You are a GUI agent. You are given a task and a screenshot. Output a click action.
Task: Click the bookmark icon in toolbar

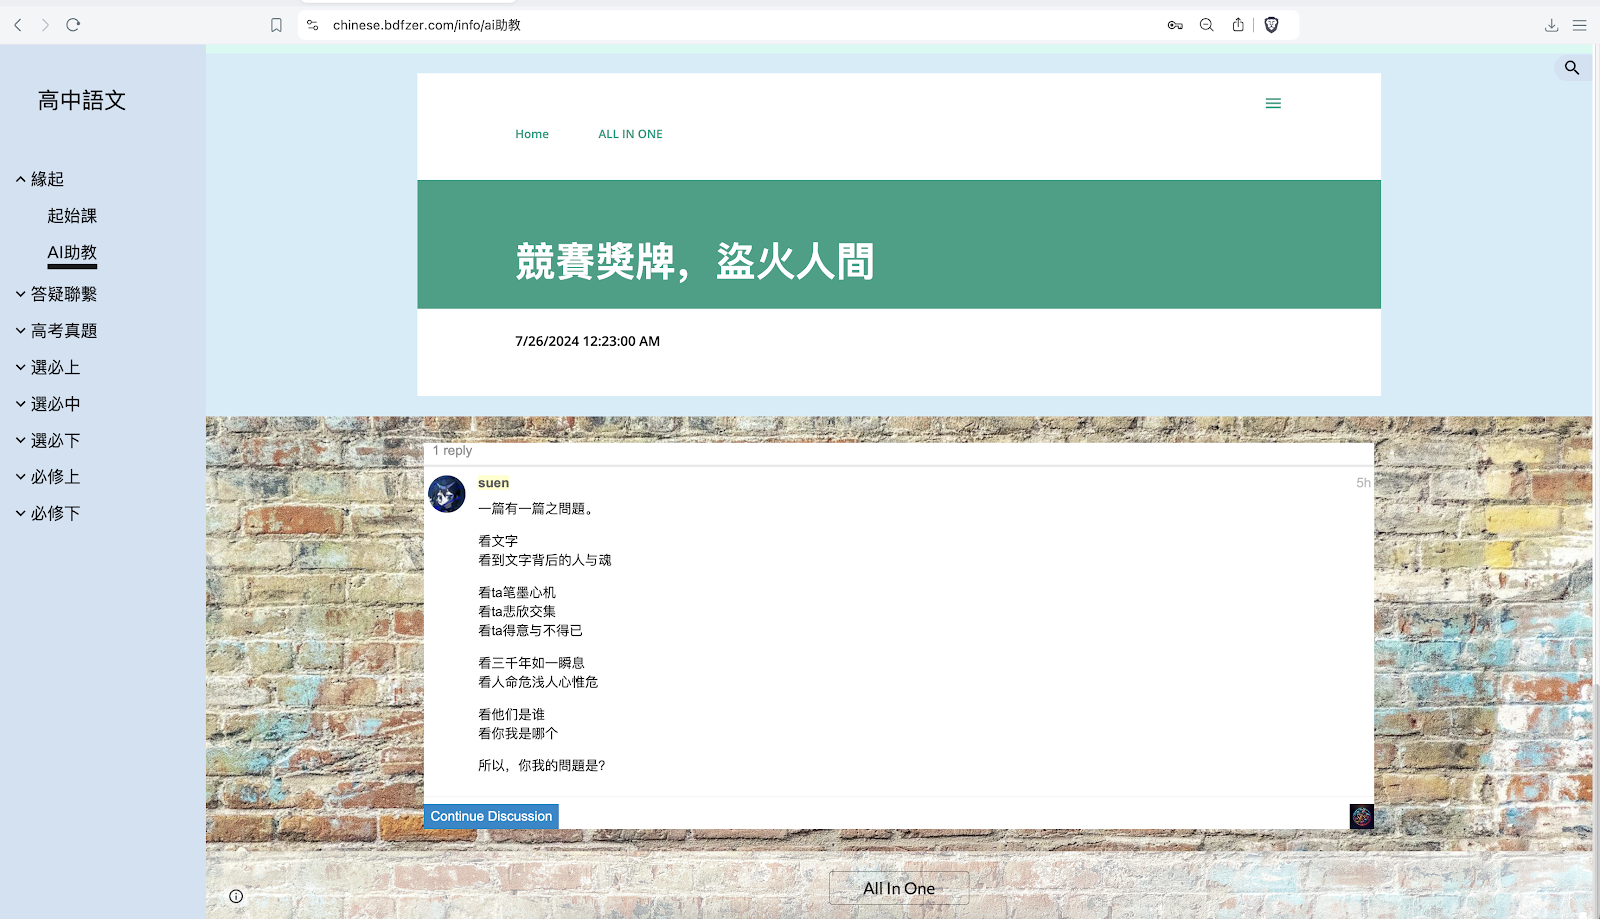(x=277, y=25)
